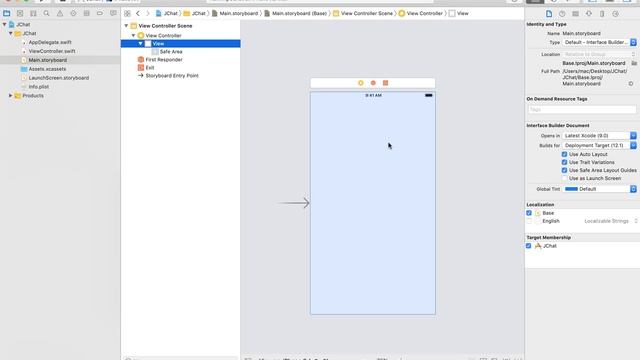Image resolution: width=640 pixels, height=360 pixels.
Task: Open the Find navigator magnifier icon
Action: (47, 13)
